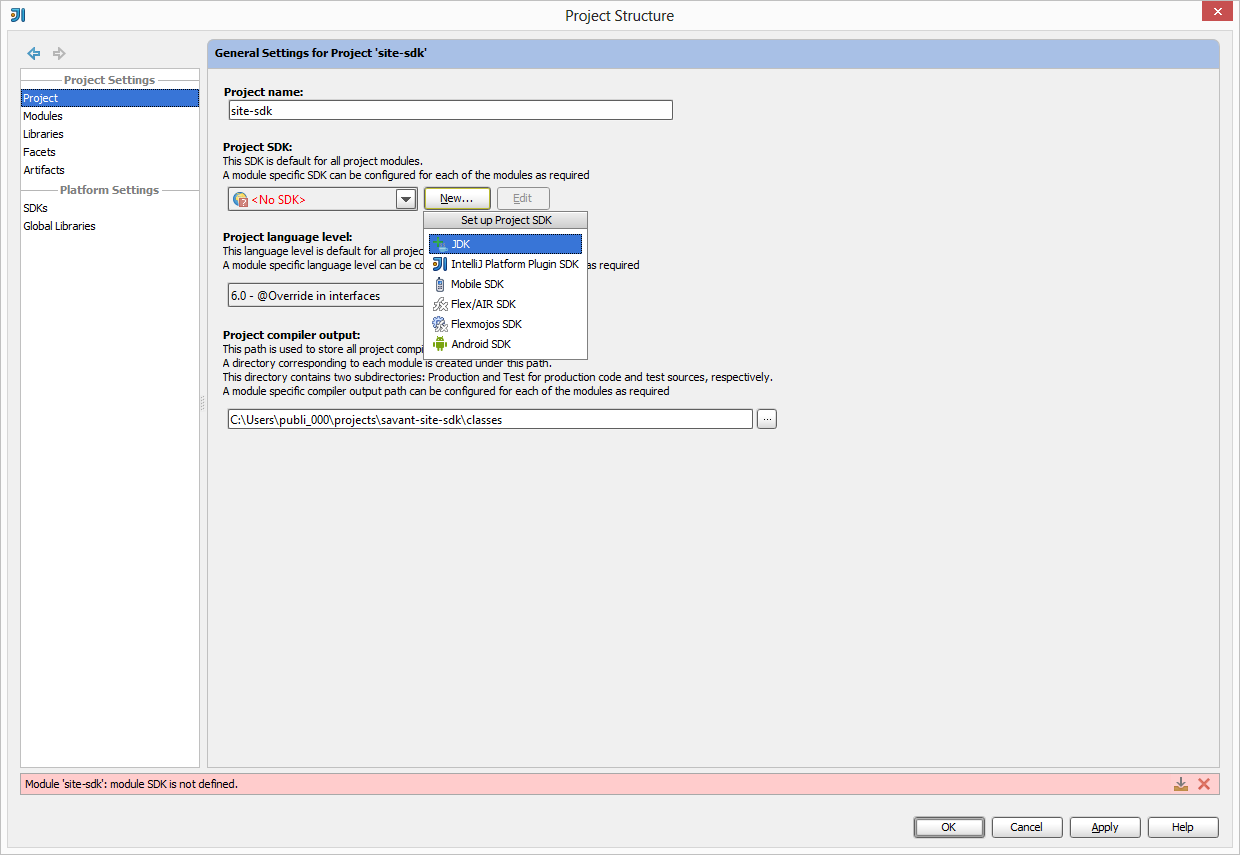Click the JDK icon in popup
Screen dimensions: 1240x855
click(440, 244)
